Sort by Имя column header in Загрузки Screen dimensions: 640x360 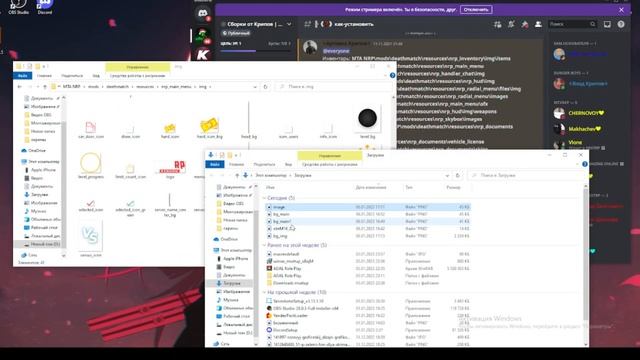coord(270,187)
